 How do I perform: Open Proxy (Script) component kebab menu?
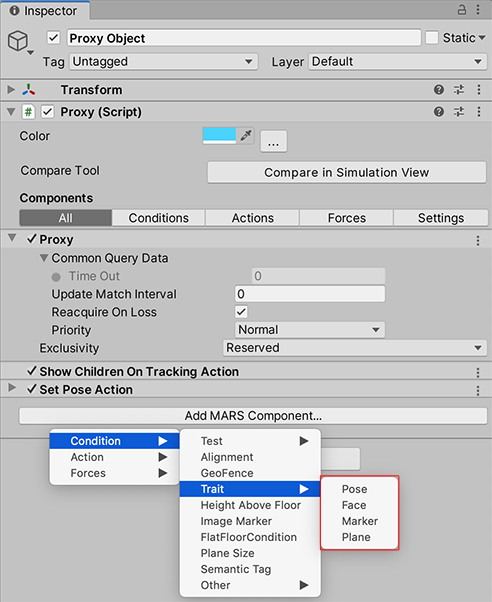pyautogui.click(x=479, y=112)
